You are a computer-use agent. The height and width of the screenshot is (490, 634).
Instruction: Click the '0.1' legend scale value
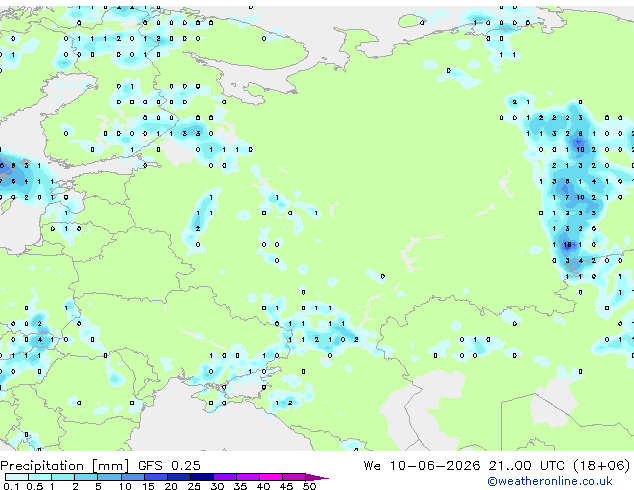coord(11,486)
